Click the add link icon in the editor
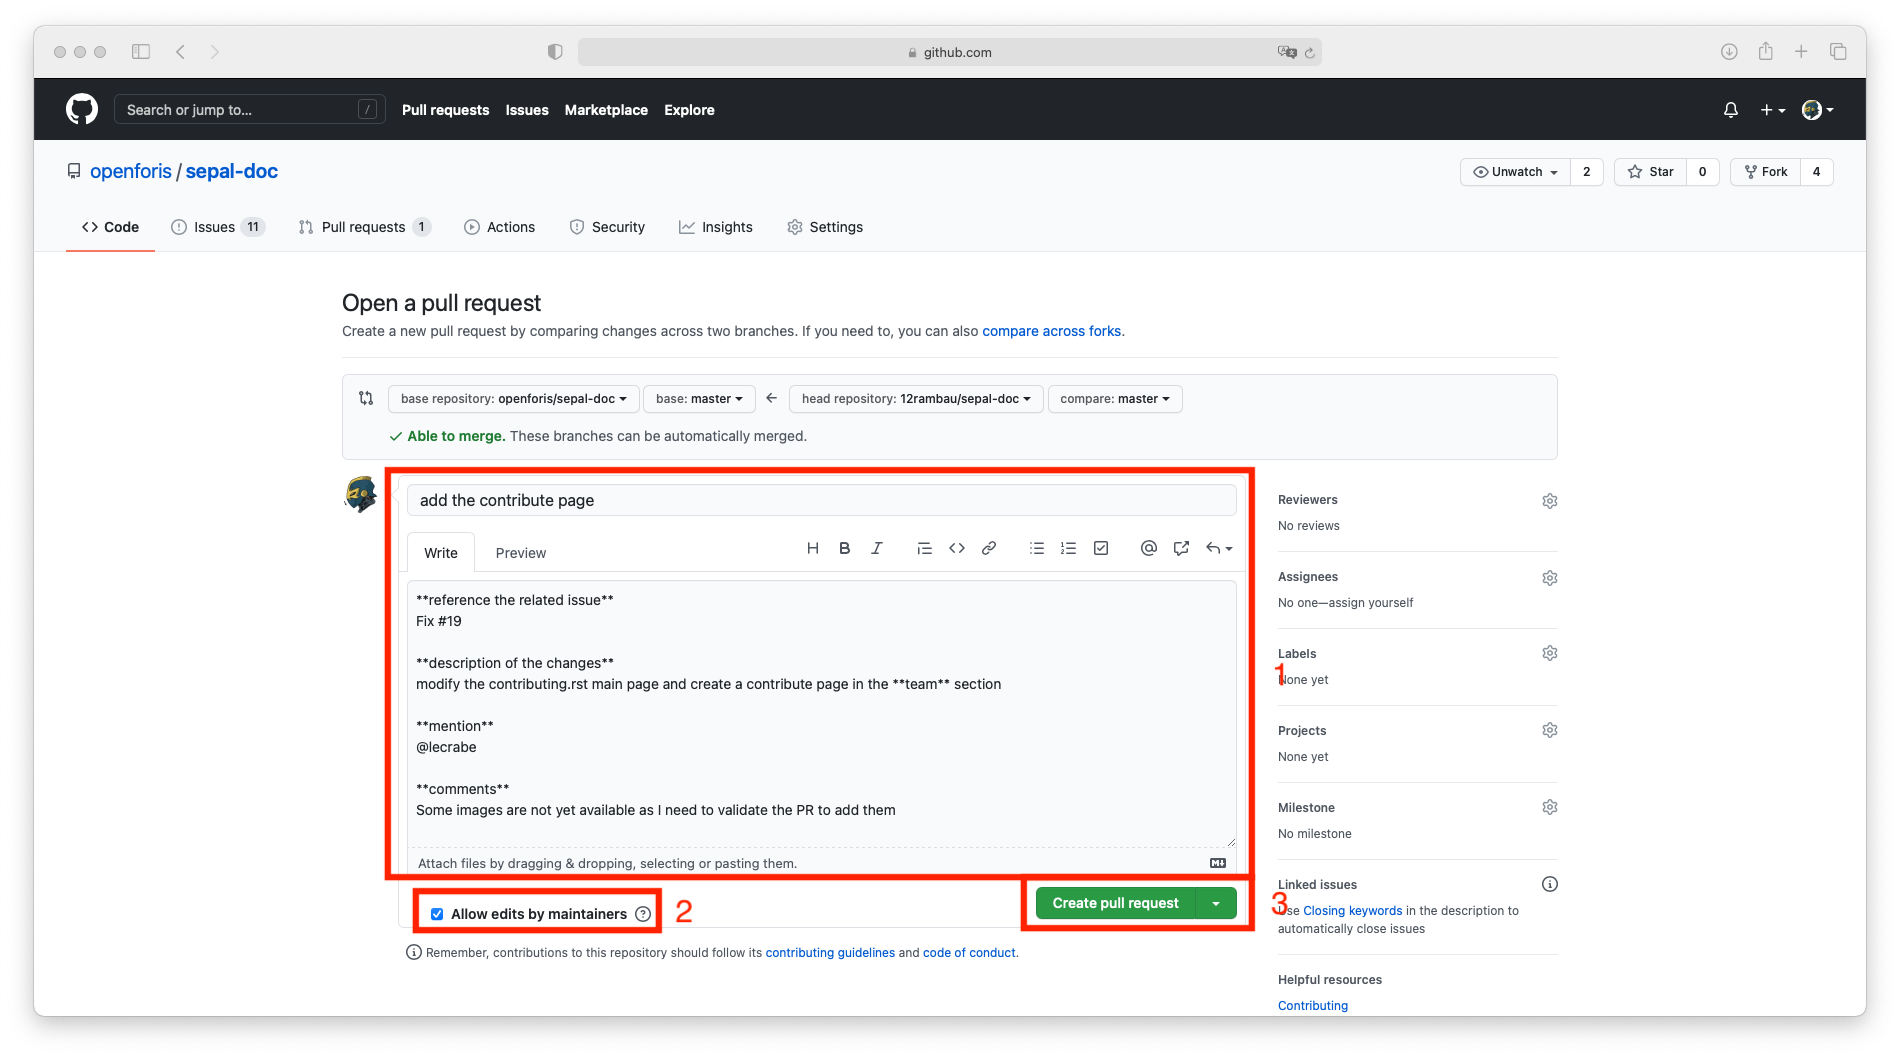This screenshot has height=1058, width=1900. 989,548
